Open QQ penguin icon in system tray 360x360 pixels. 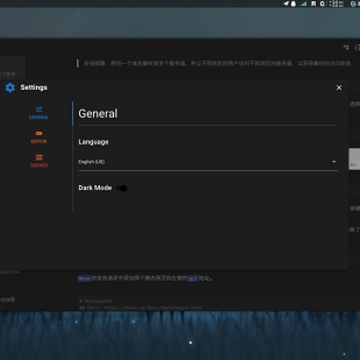(x=294, y=4)
